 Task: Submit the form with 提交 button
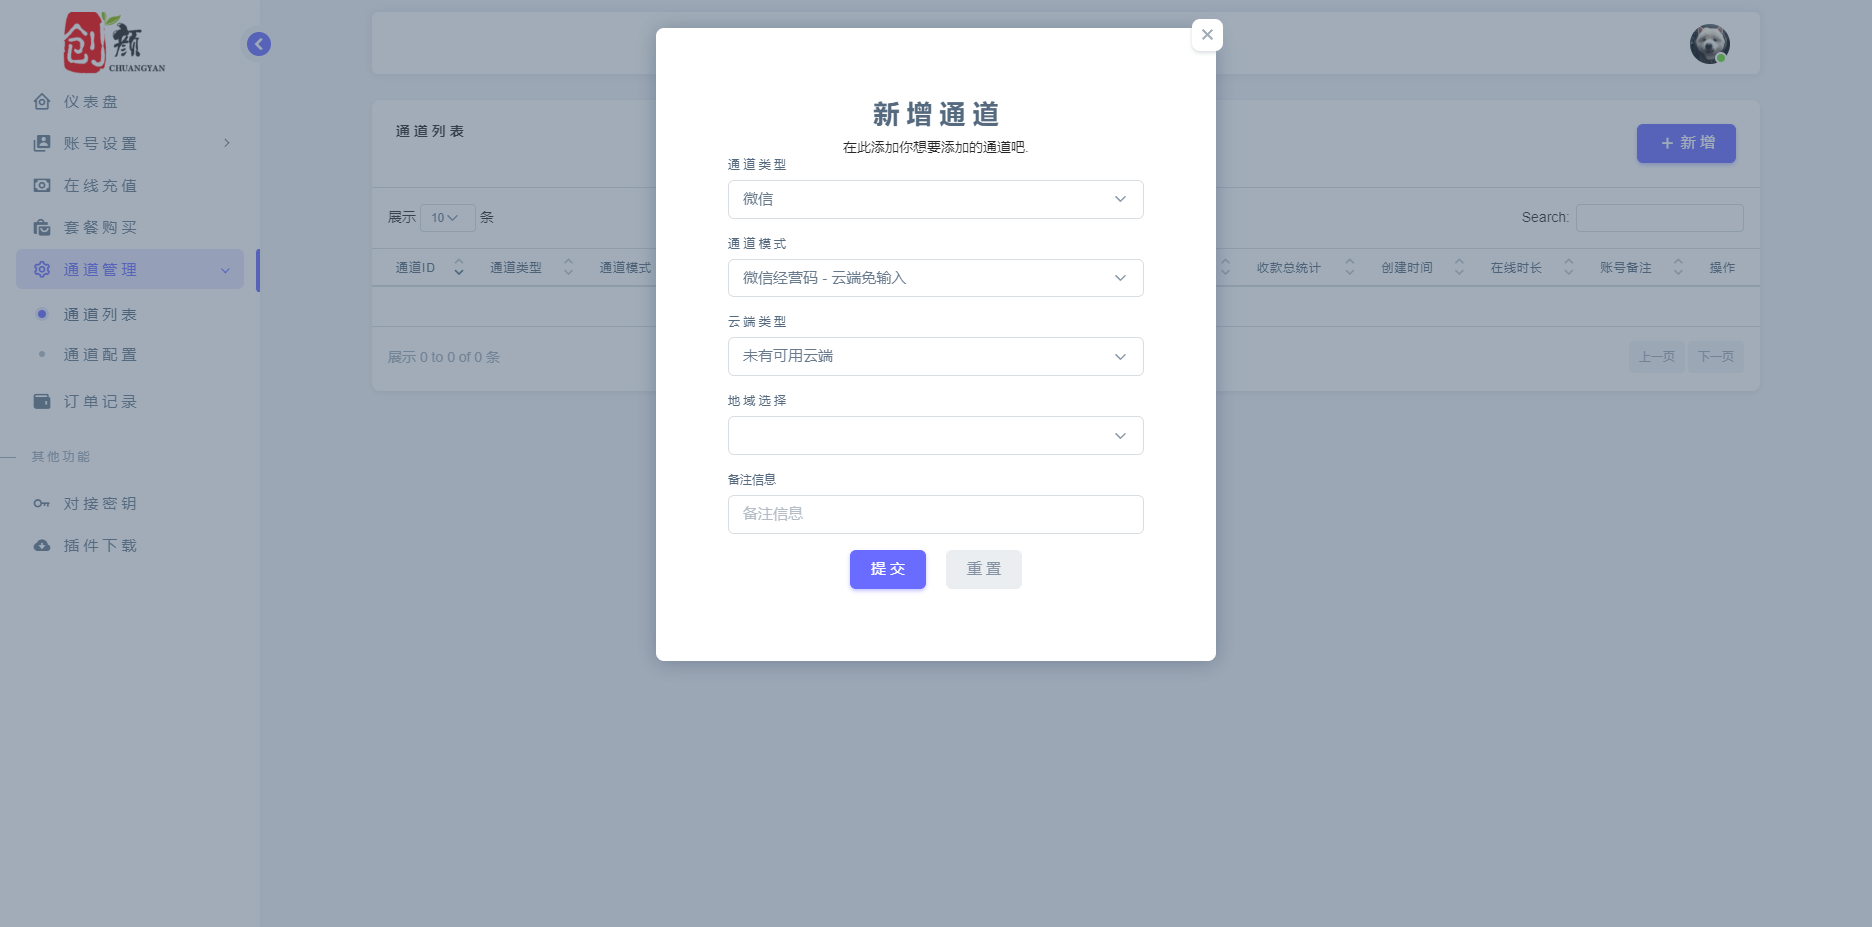(x=888, y=569)
